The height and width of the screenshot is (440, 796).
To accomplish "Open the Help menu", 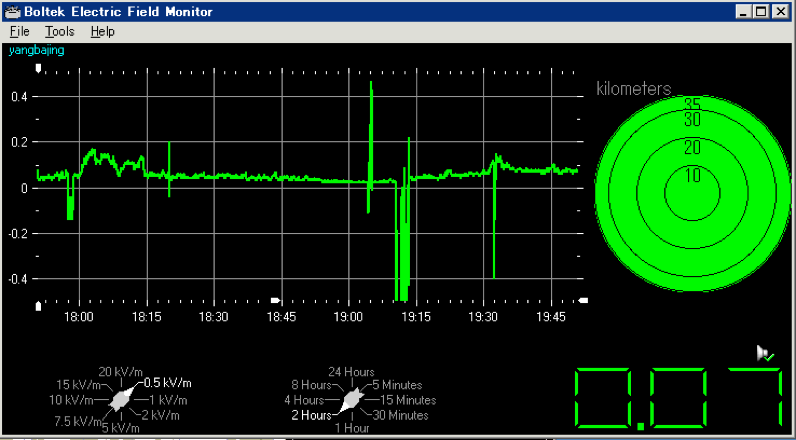I will [x=102, y=31].
